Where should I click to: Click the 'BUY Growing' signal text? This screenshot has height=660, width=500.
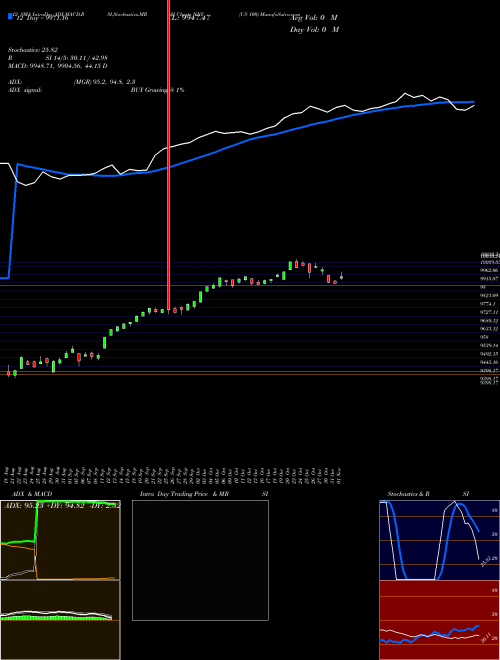[x=157, y=90]
